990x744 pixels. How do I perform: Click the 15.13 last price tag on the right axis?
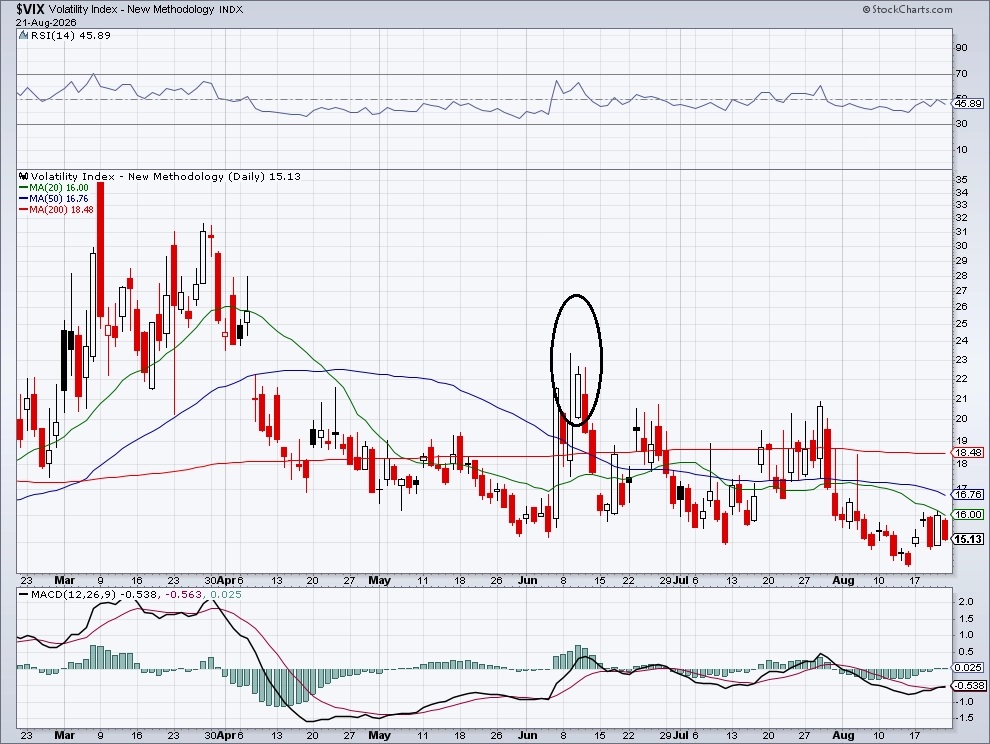pyautogui.click(x=967, y=539)
